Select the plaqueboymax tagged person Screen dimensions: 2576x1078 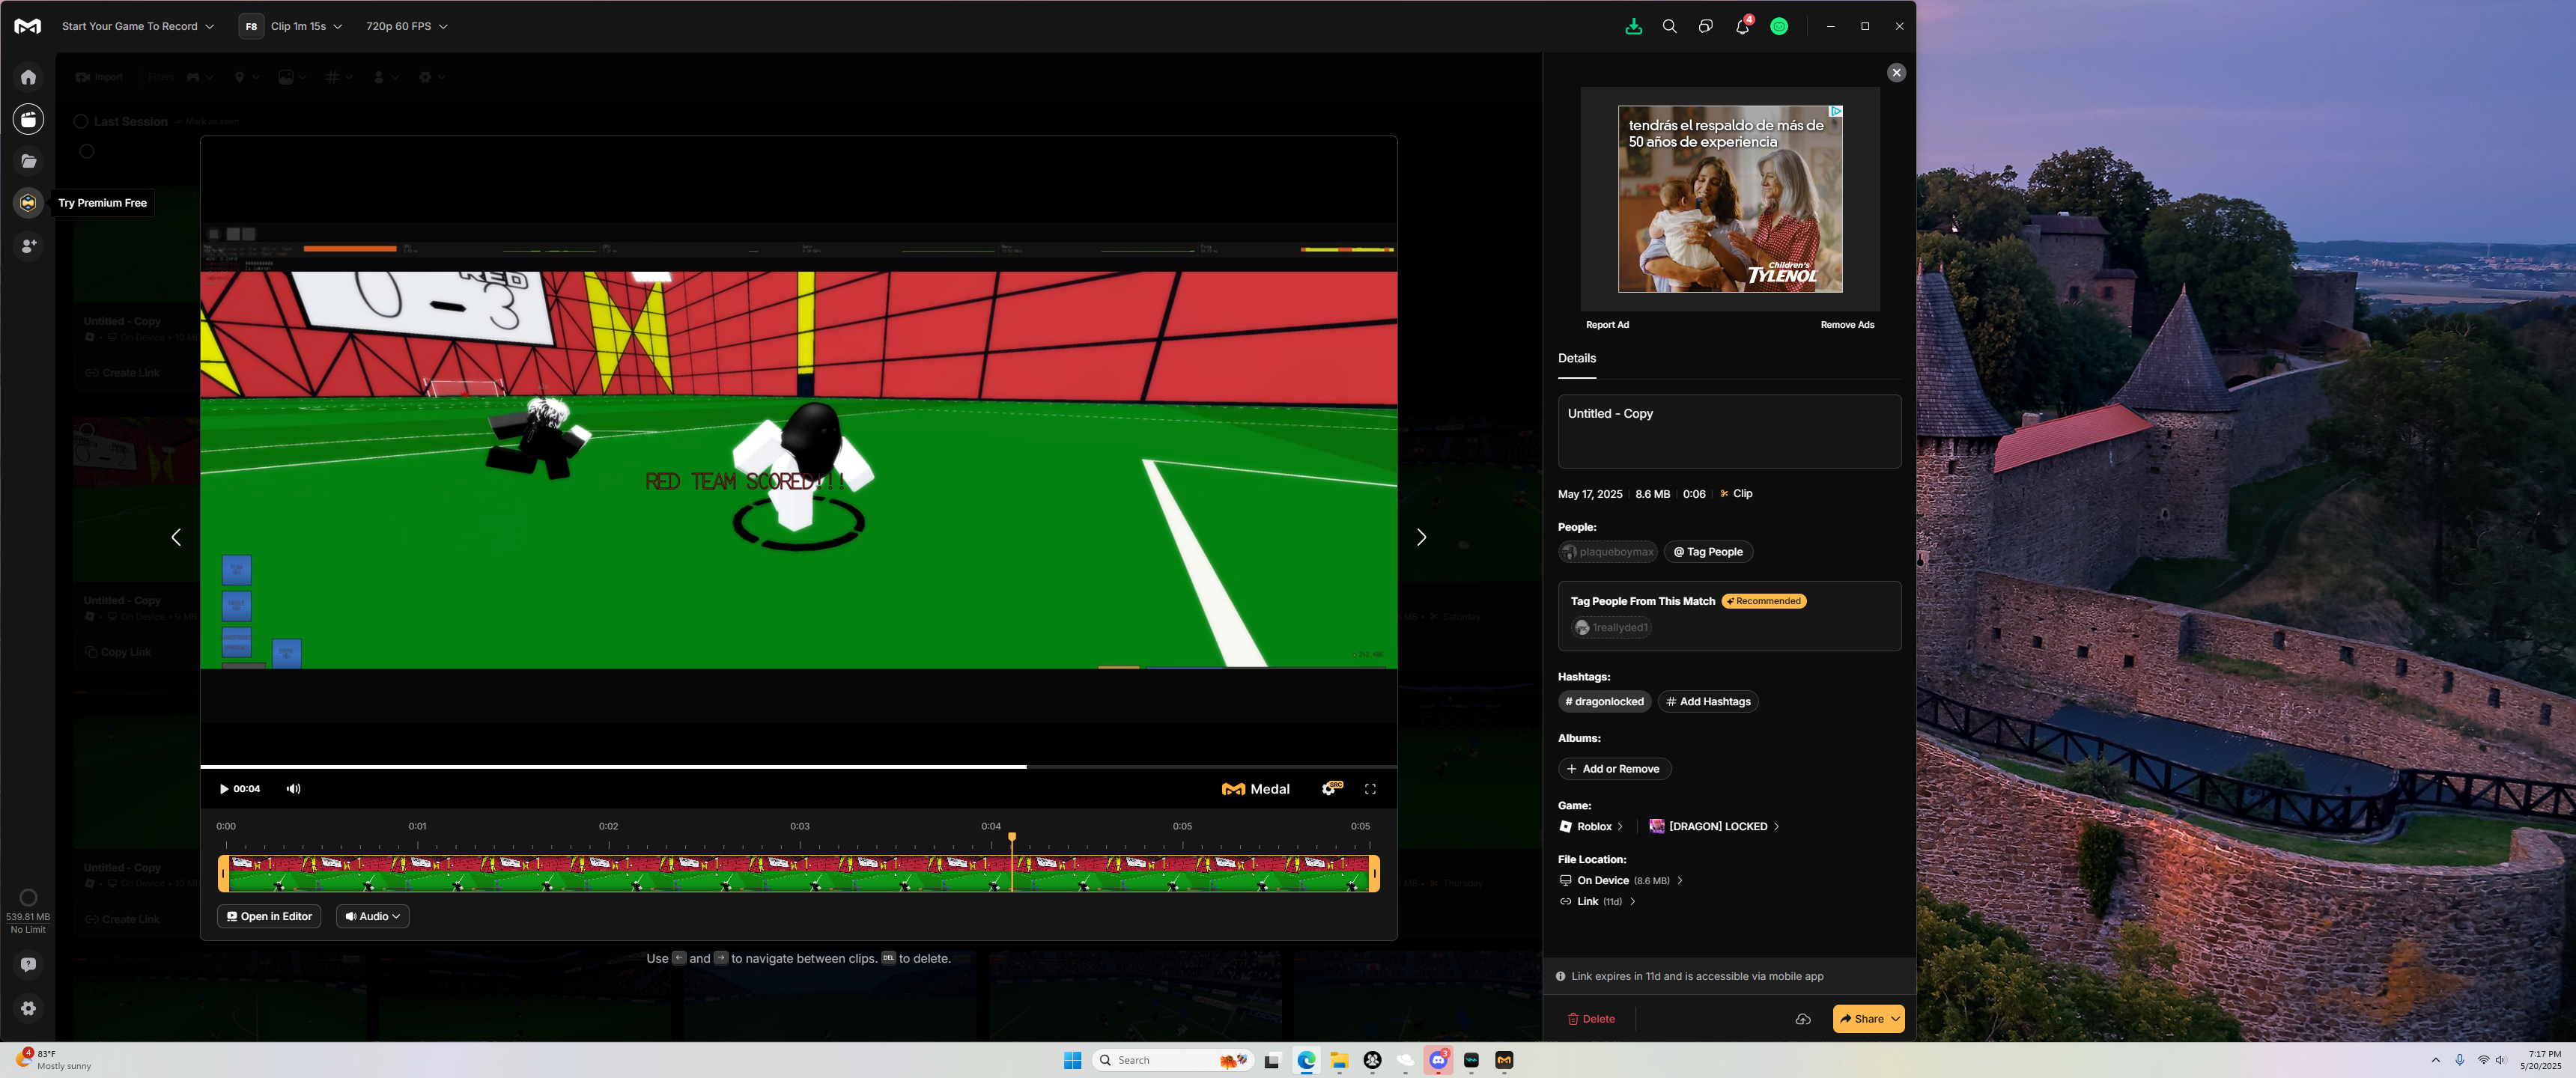point(1607,552)
